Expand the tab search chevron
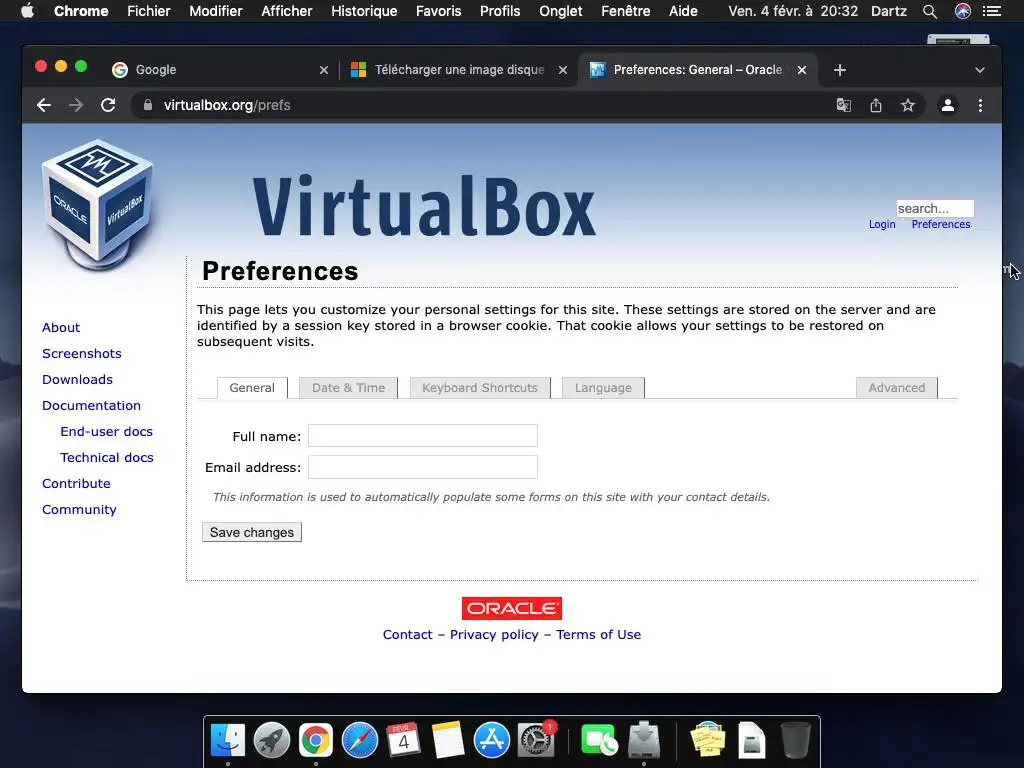The image size is (1024, 768). click(x=980, y=70)
